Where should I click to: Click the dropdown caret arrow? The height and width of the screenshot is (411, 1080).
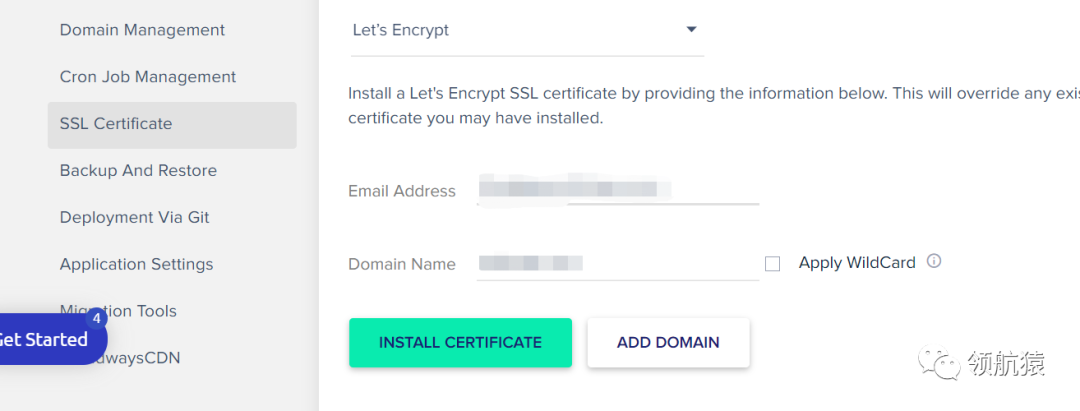691,29
